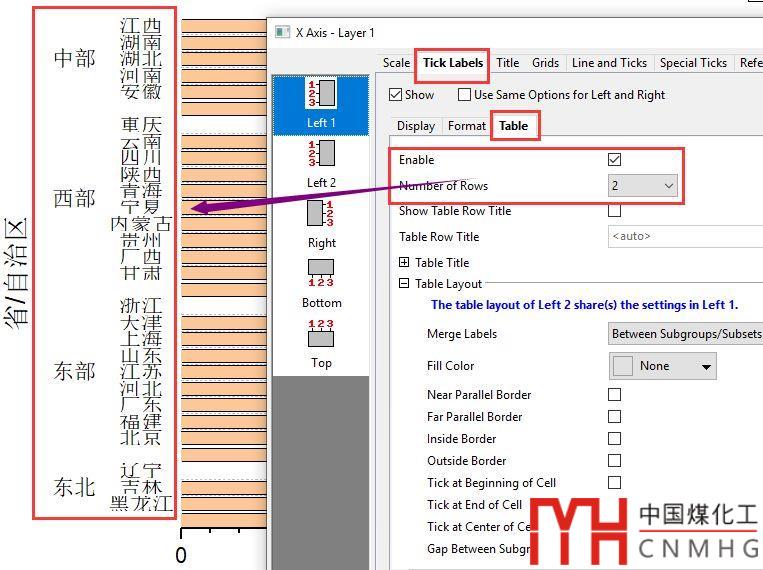Expand the Table Title section
Image resolution: width=763 pixels, height=570 pixels.
tap(404, 263)
